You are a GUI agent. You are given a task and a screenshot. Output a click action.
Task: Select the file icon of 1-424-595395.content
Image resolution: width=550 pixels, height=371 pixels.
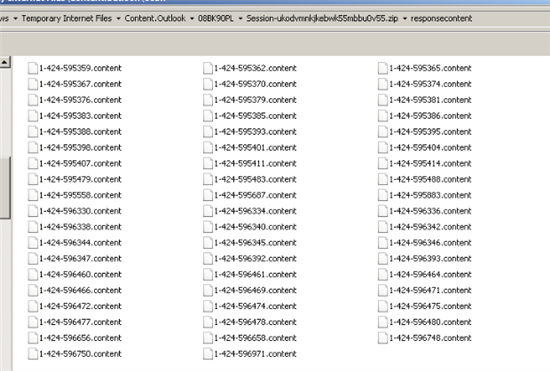pos(383,131)
